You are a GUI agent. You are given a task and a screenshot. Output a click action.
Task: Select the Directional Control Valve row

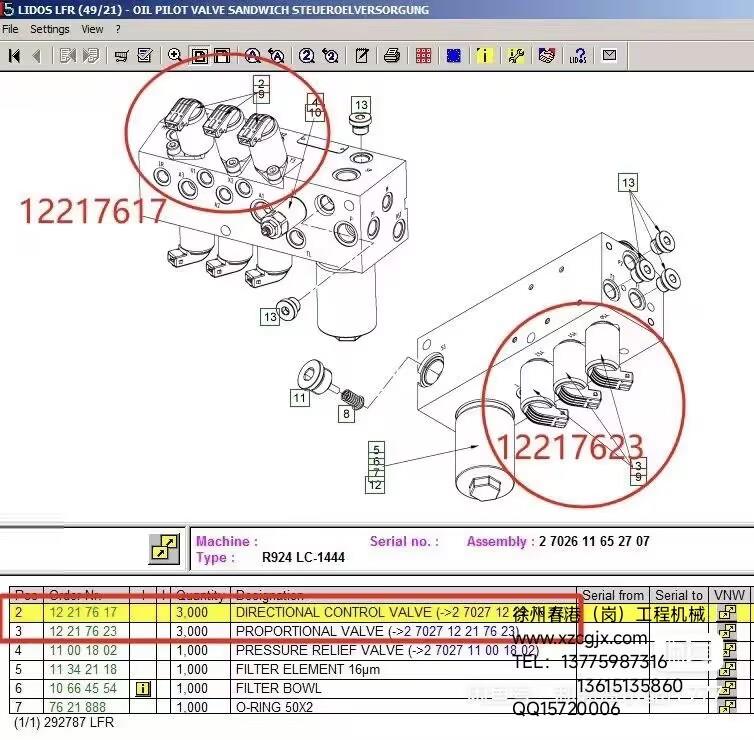click(330, 612)
